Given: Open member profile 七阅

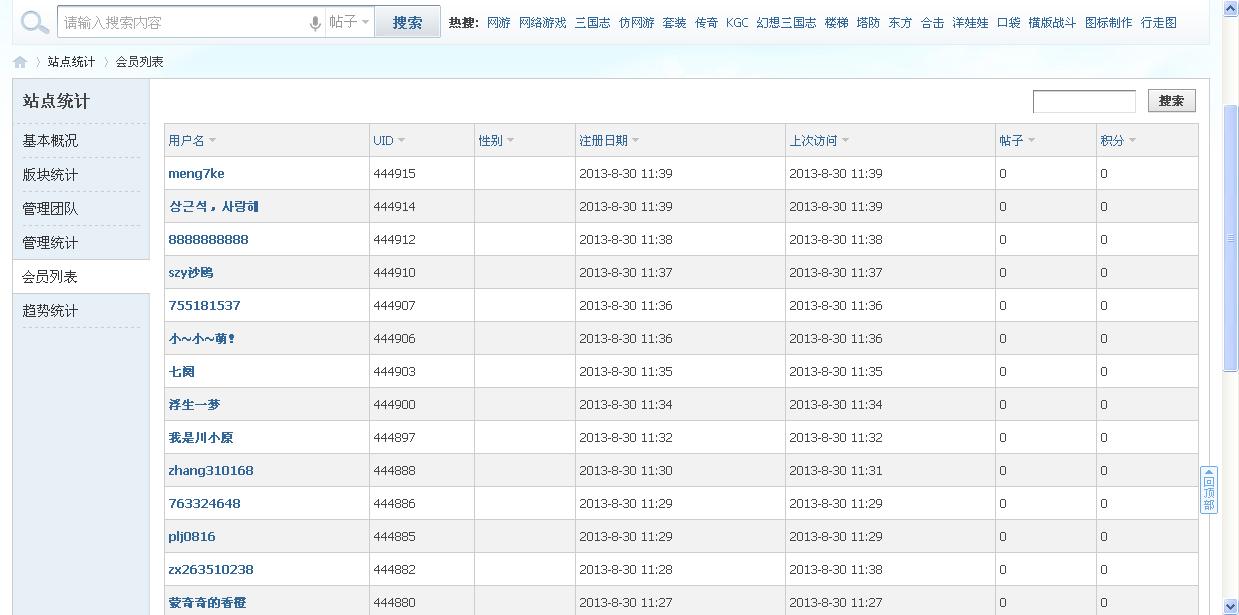Looking at the screenshot, I should 181,372.
